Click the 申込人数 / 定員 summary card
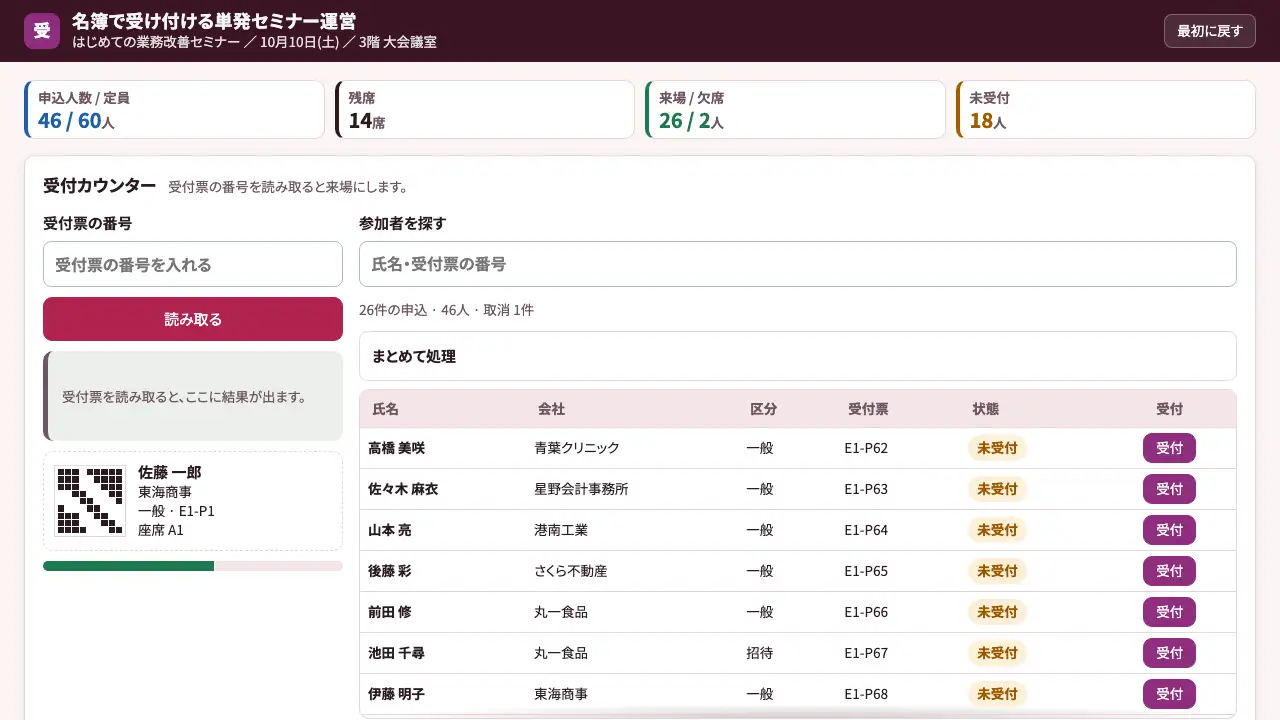 (x=174, y=109)
